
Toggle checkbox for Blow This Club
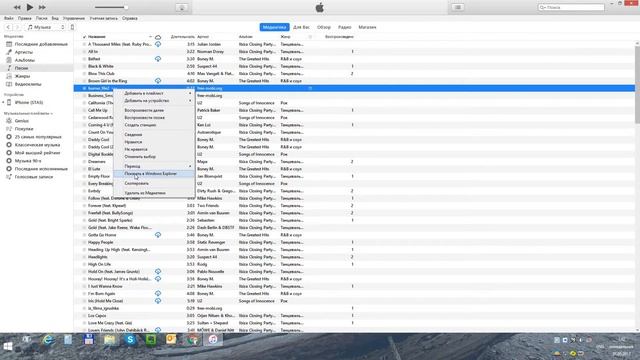[x=84, y=73]
